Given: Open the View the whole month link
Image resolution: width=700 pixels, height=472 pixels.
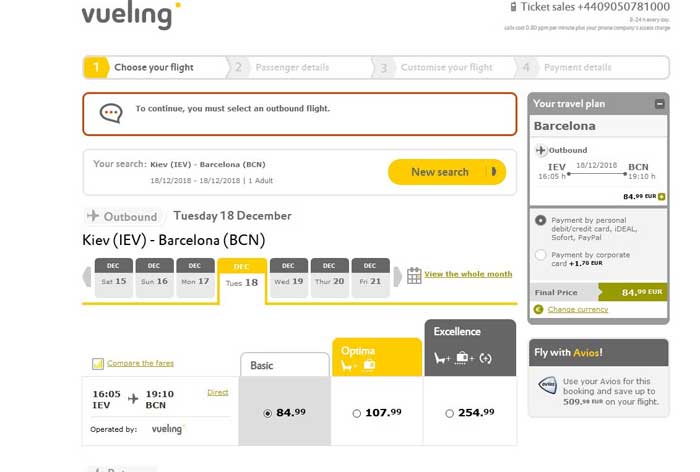Looking at the screenshot, I should pos(468,274).
